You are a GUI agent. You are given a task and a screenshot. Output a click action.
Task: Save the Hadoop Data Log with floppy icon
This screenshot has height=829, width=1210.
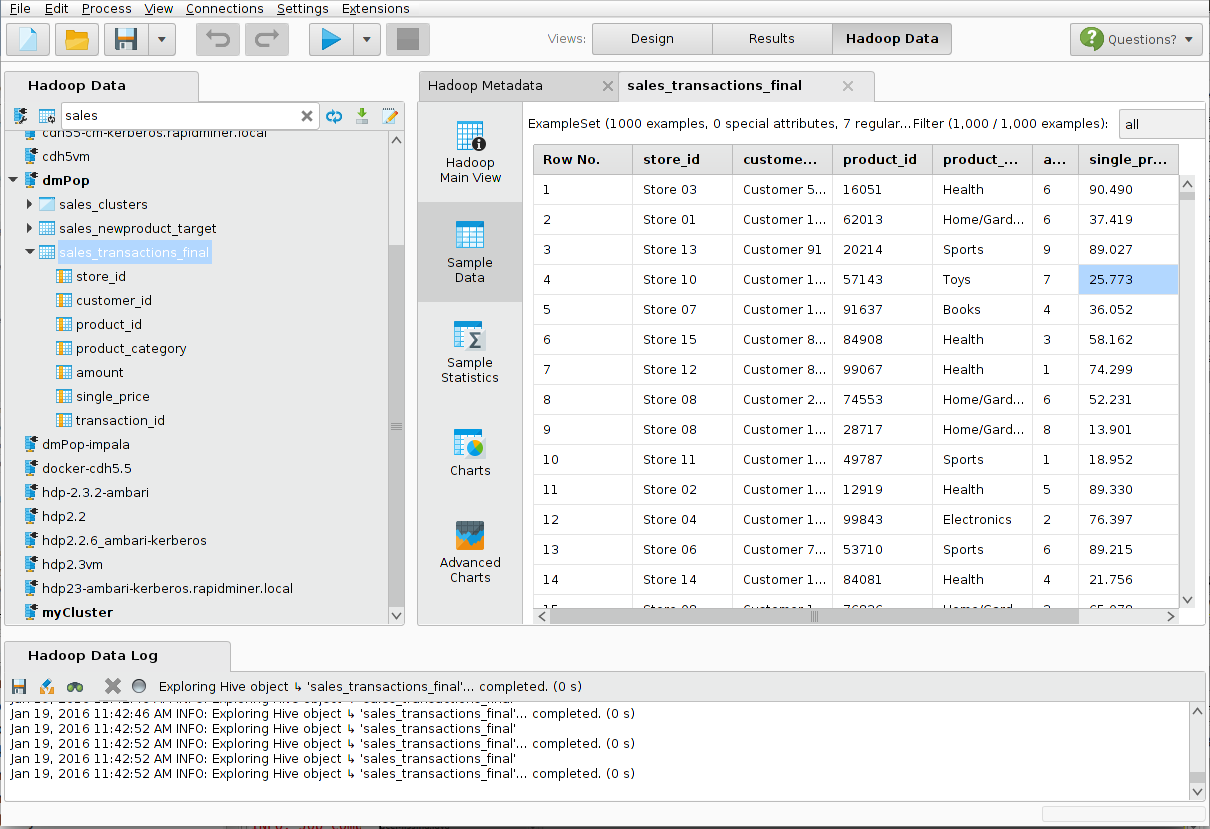pos(18,686)
